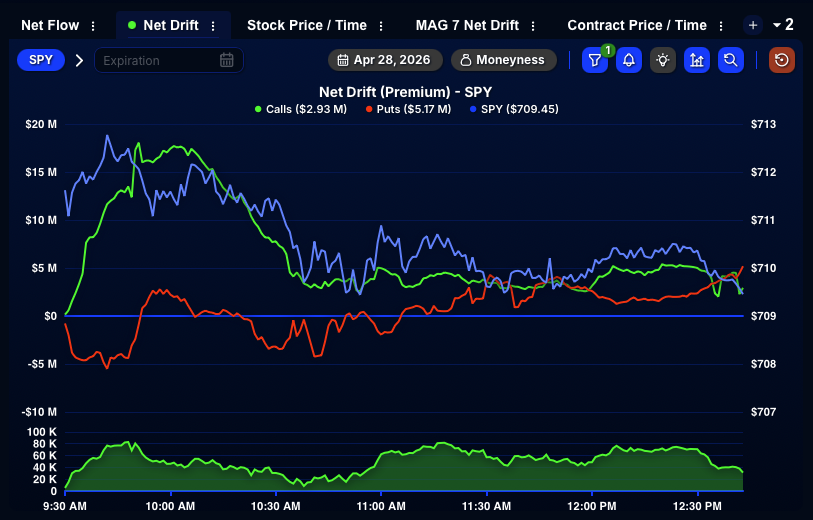Click the 12:30 PM time axis label

tap(697, 506)
